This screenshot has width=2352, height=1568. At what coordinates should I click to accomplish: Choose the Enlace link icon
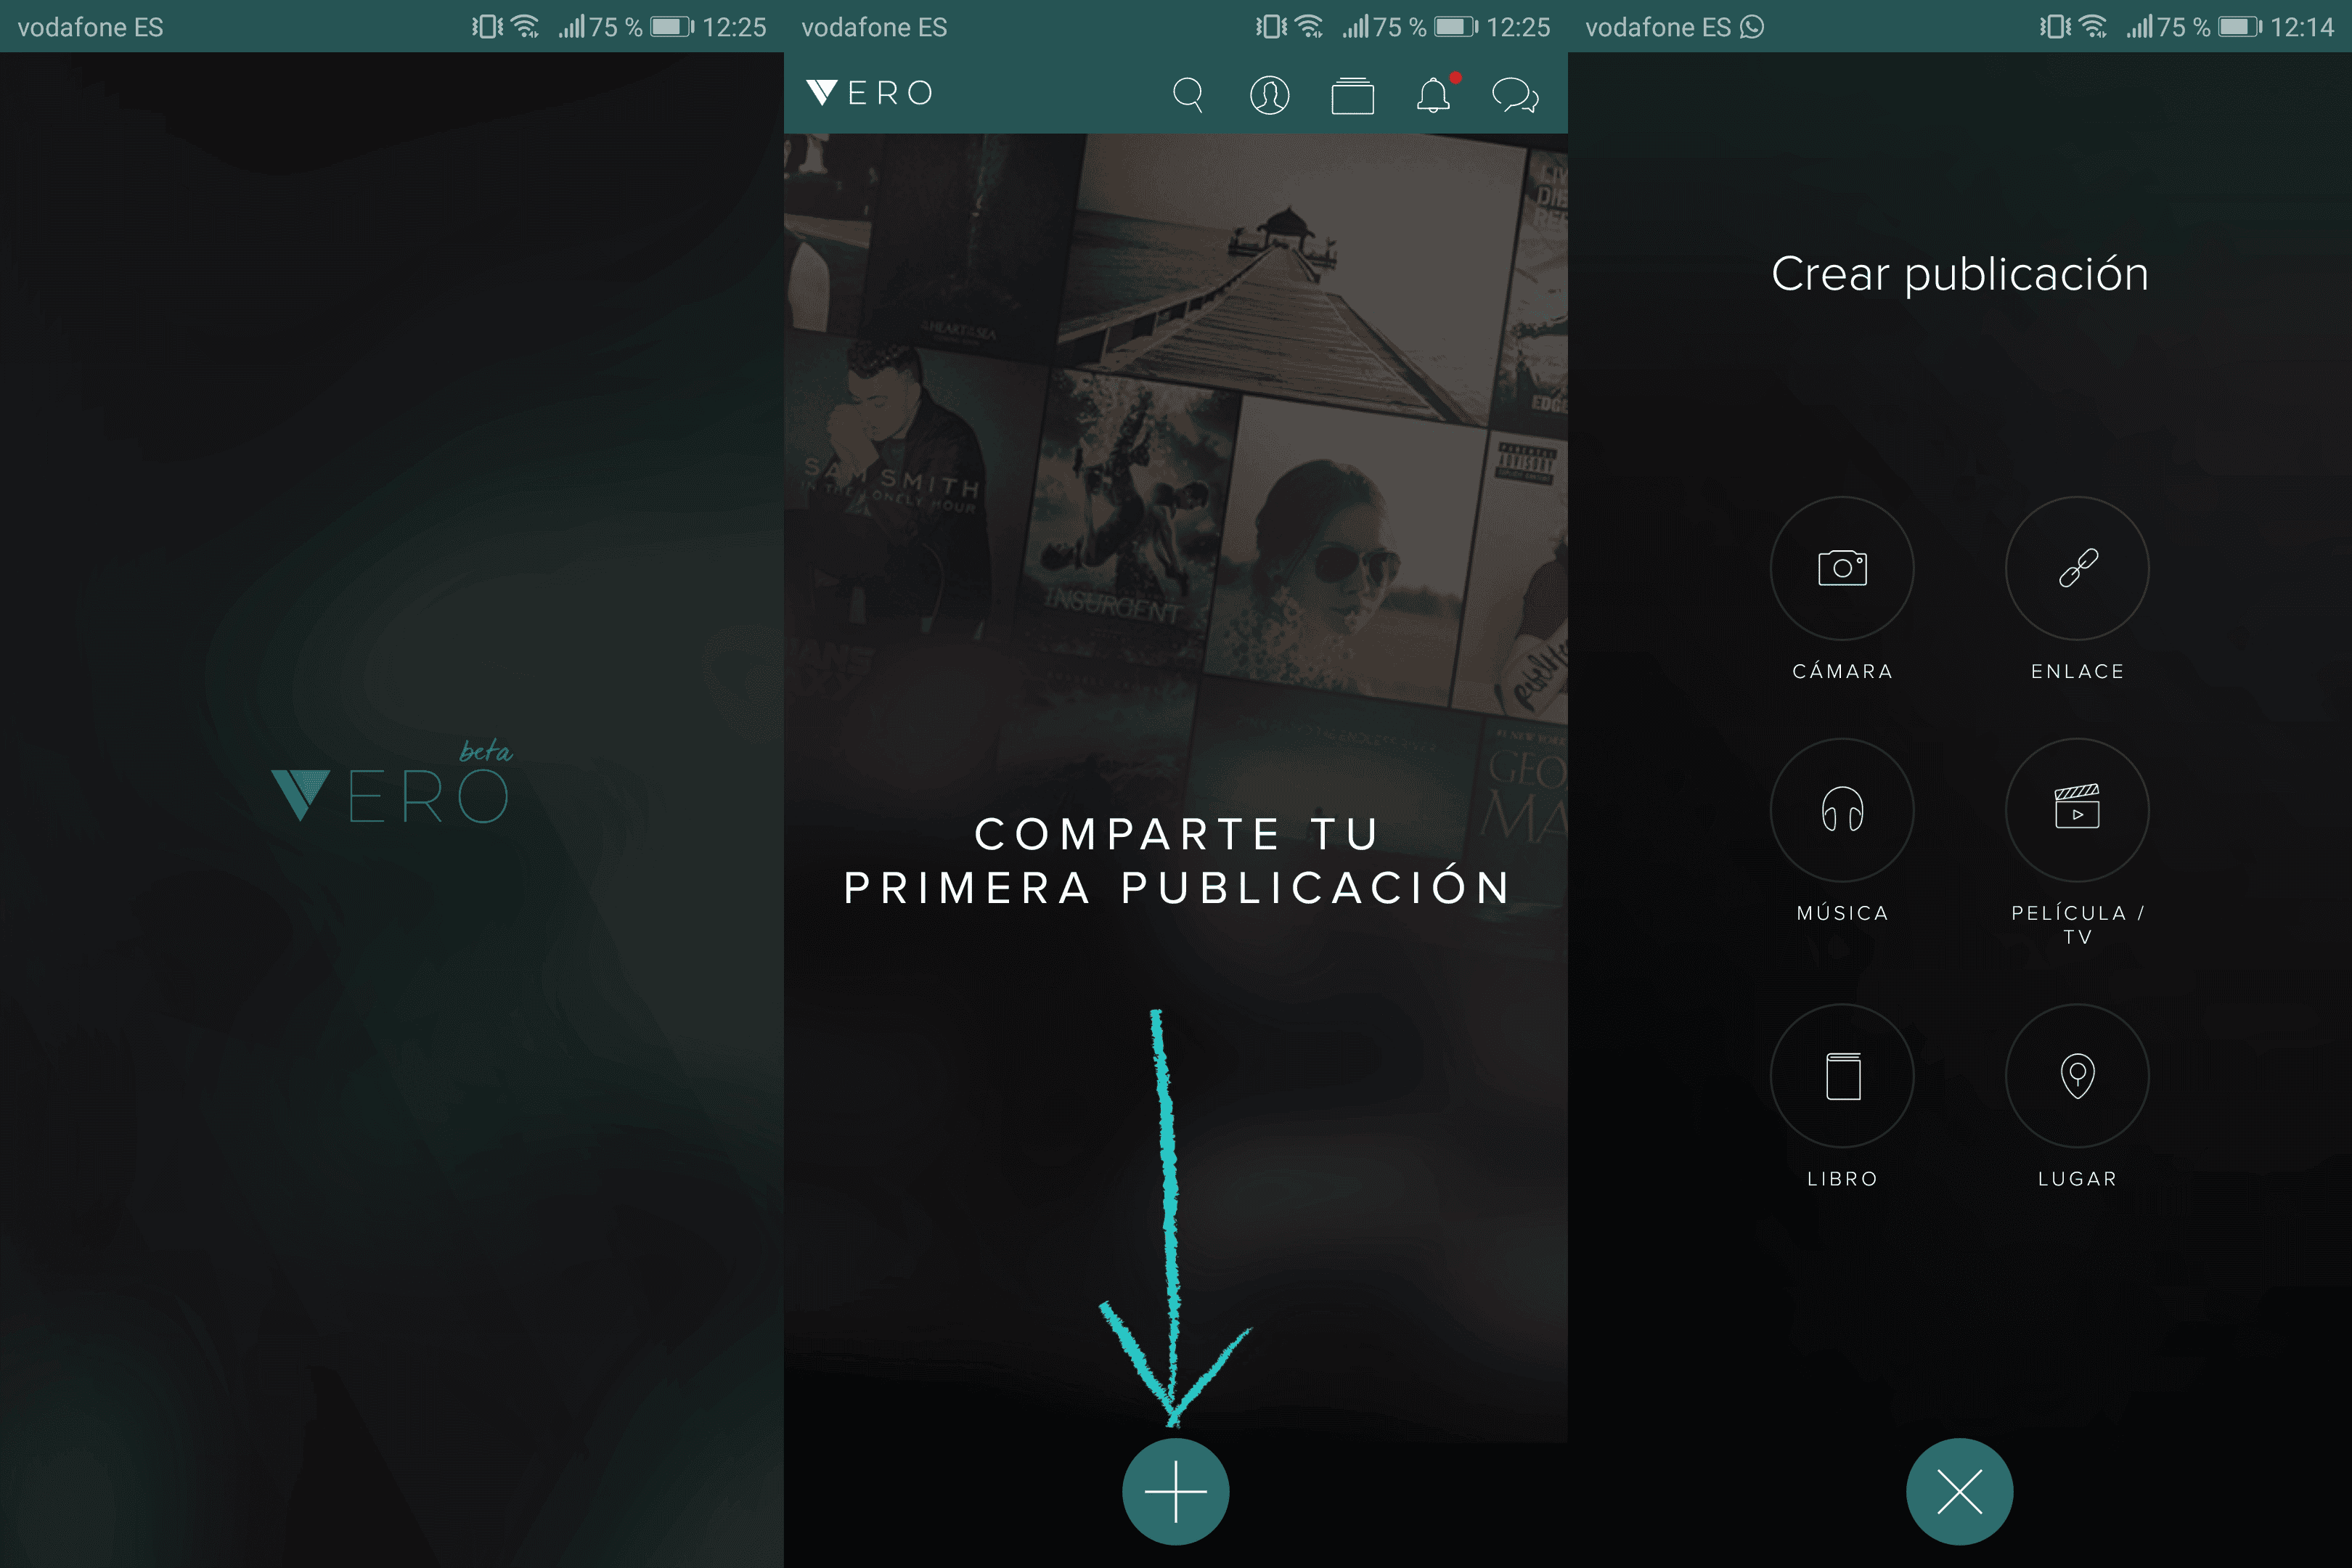(2077, 568)
